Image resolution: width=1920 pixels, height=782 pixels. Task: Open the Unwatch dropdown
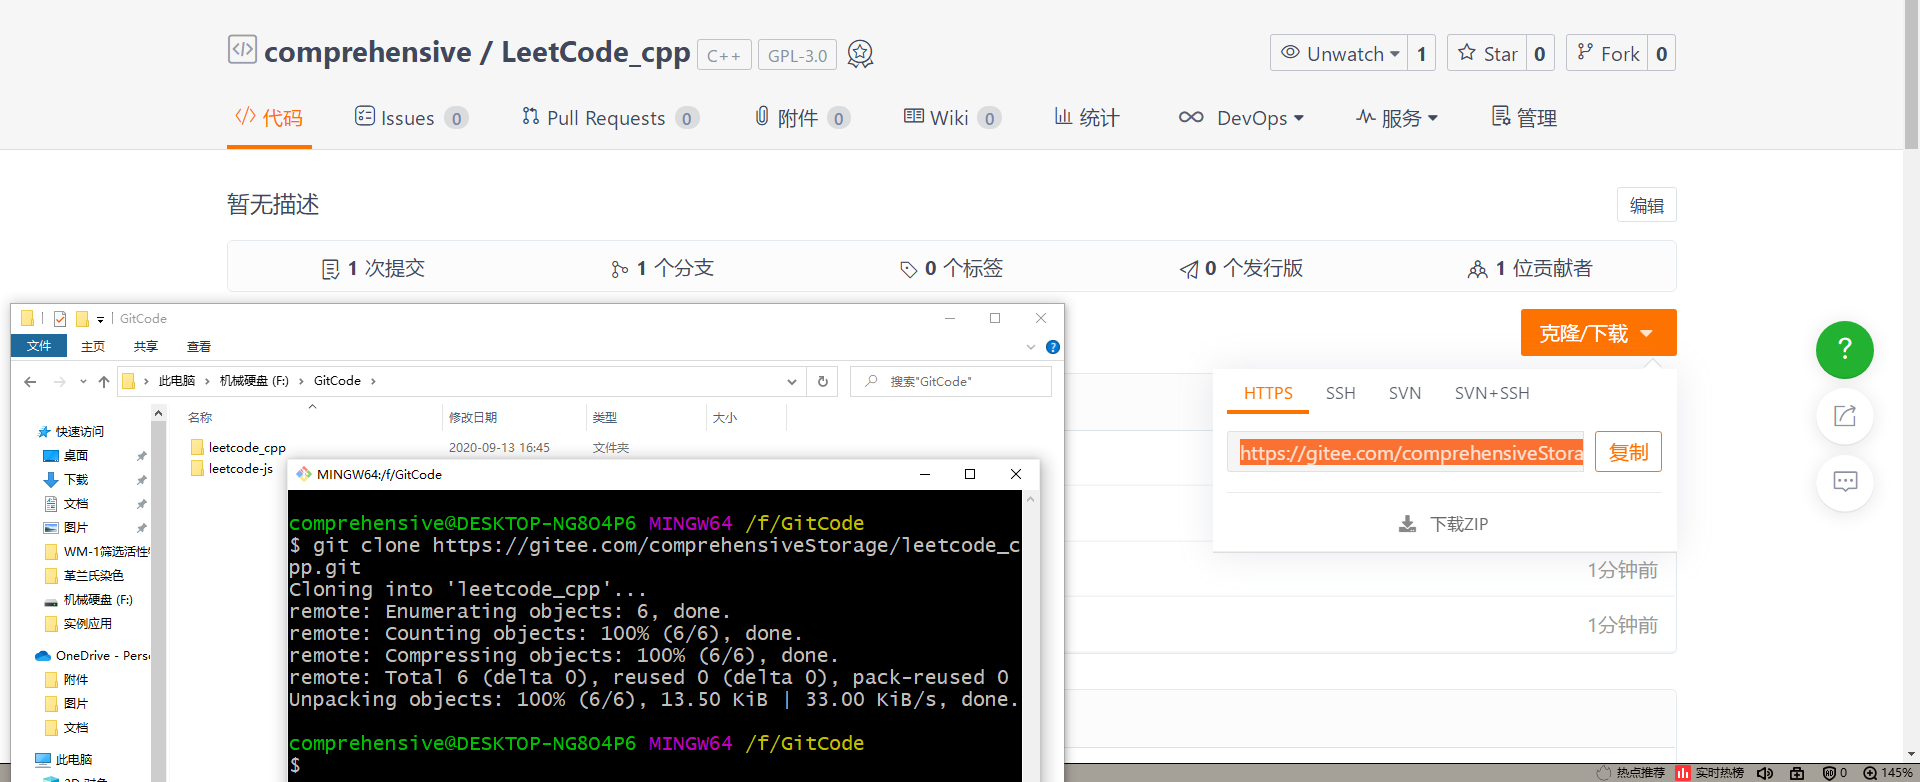coord(1339,53)
